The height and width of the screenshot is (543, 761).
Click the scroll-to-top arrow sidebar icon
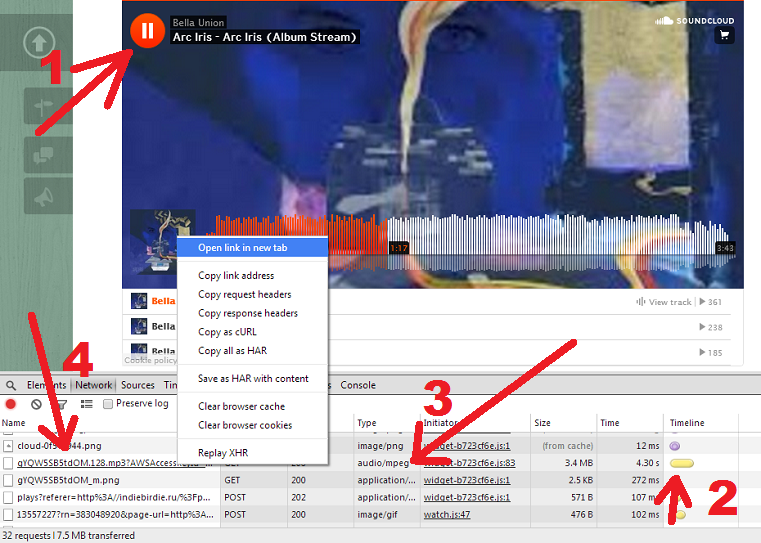coord(39,43)
